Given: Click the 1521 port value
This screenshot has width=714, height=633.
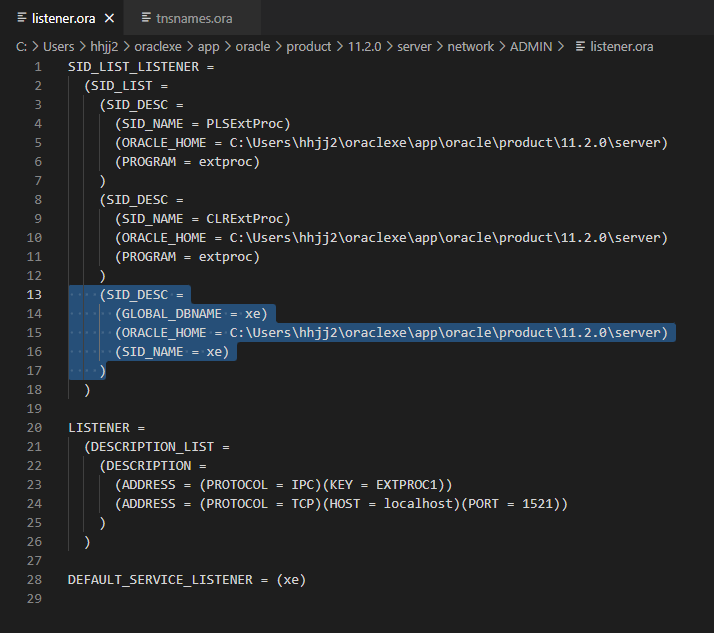Looking at the screenshot, I should (537, 504).
